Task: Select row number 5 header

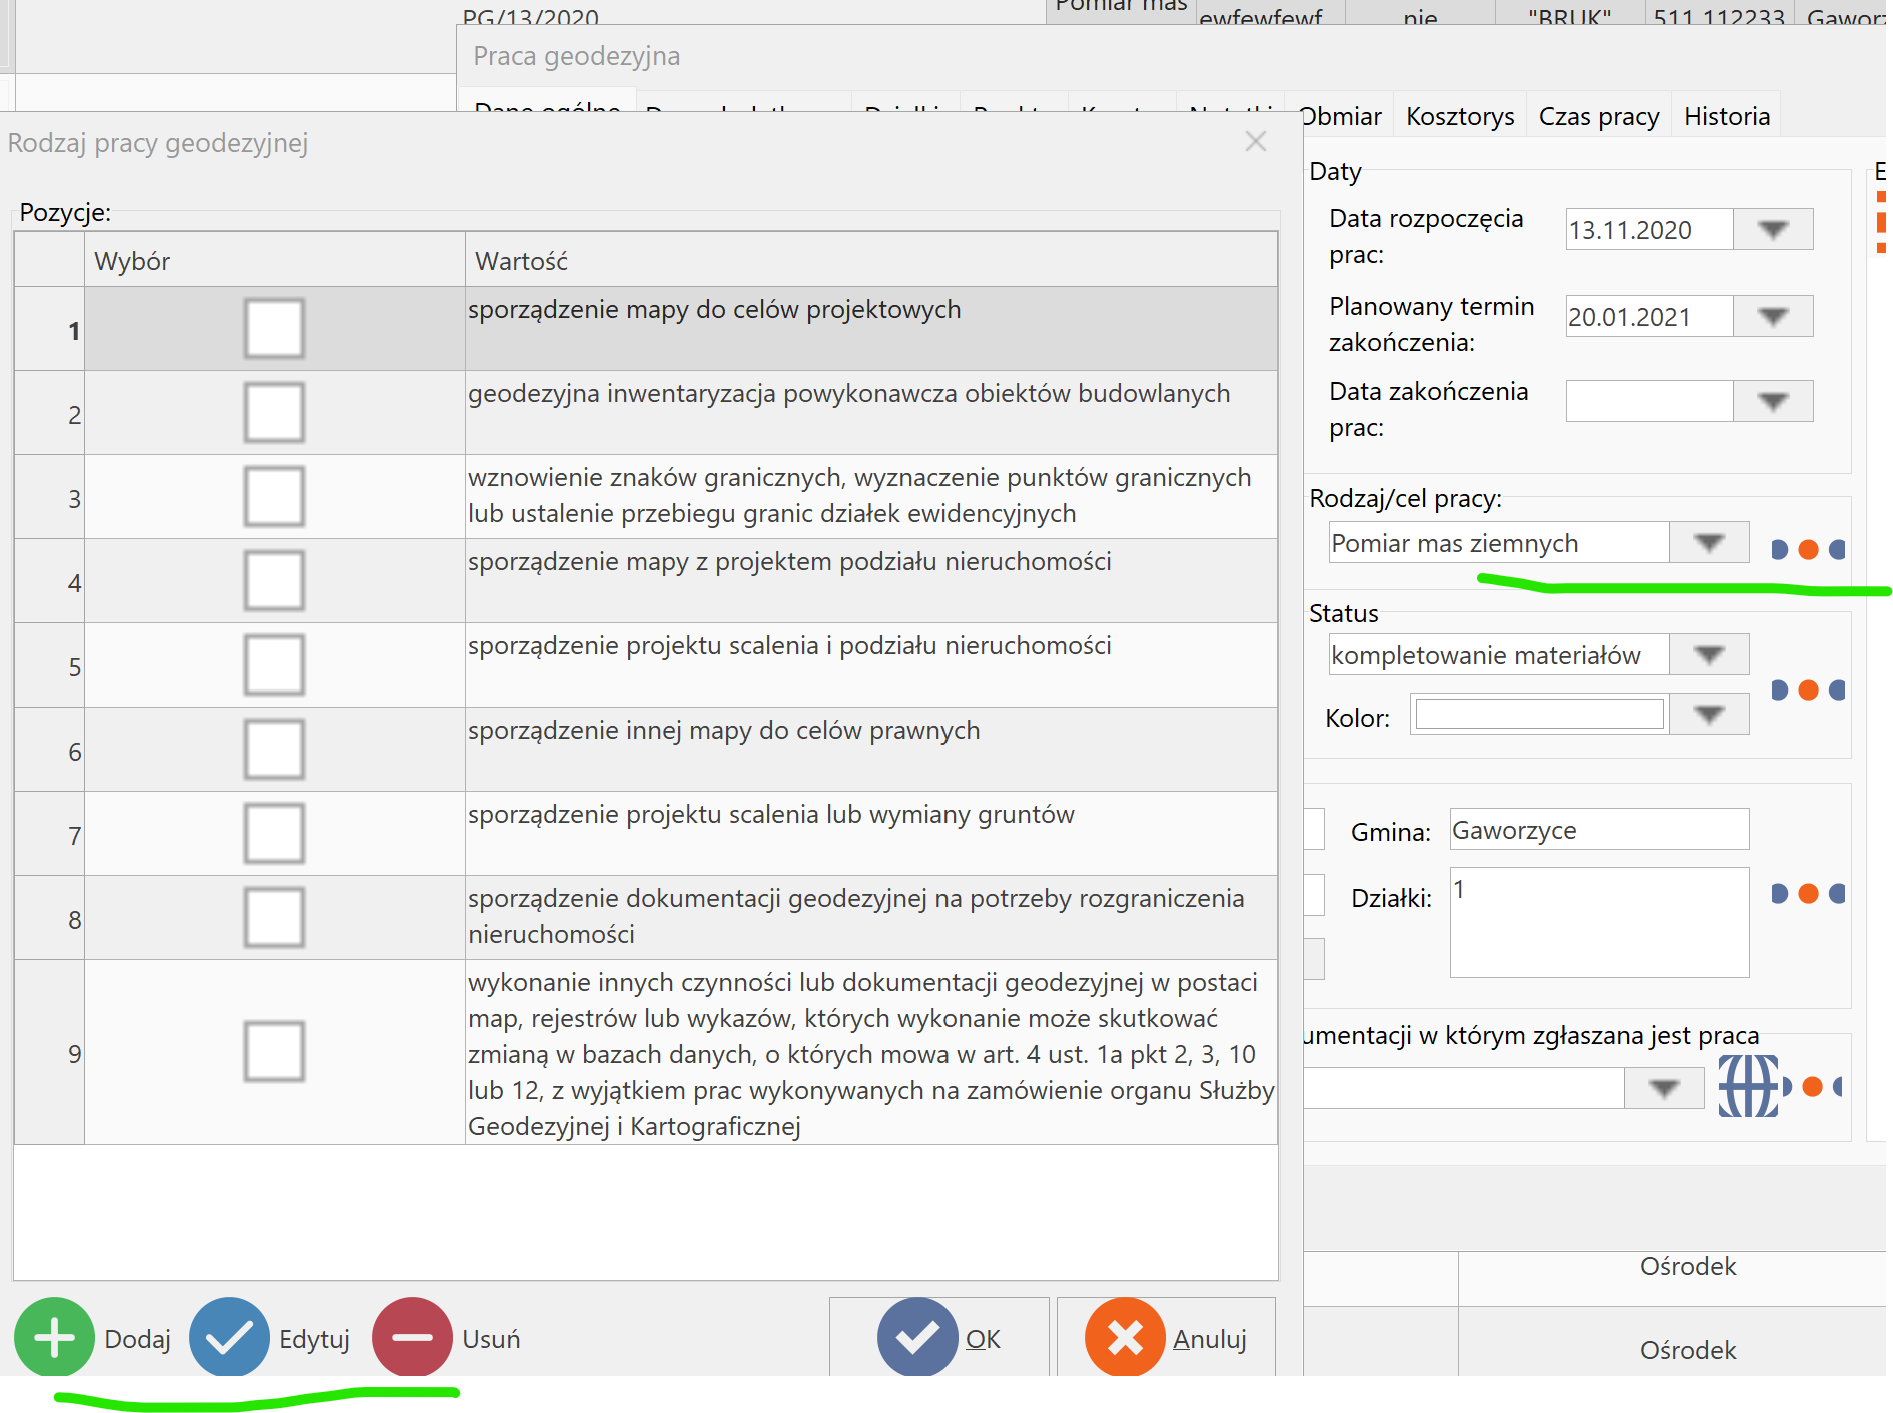Action: (x=49, y=665)
